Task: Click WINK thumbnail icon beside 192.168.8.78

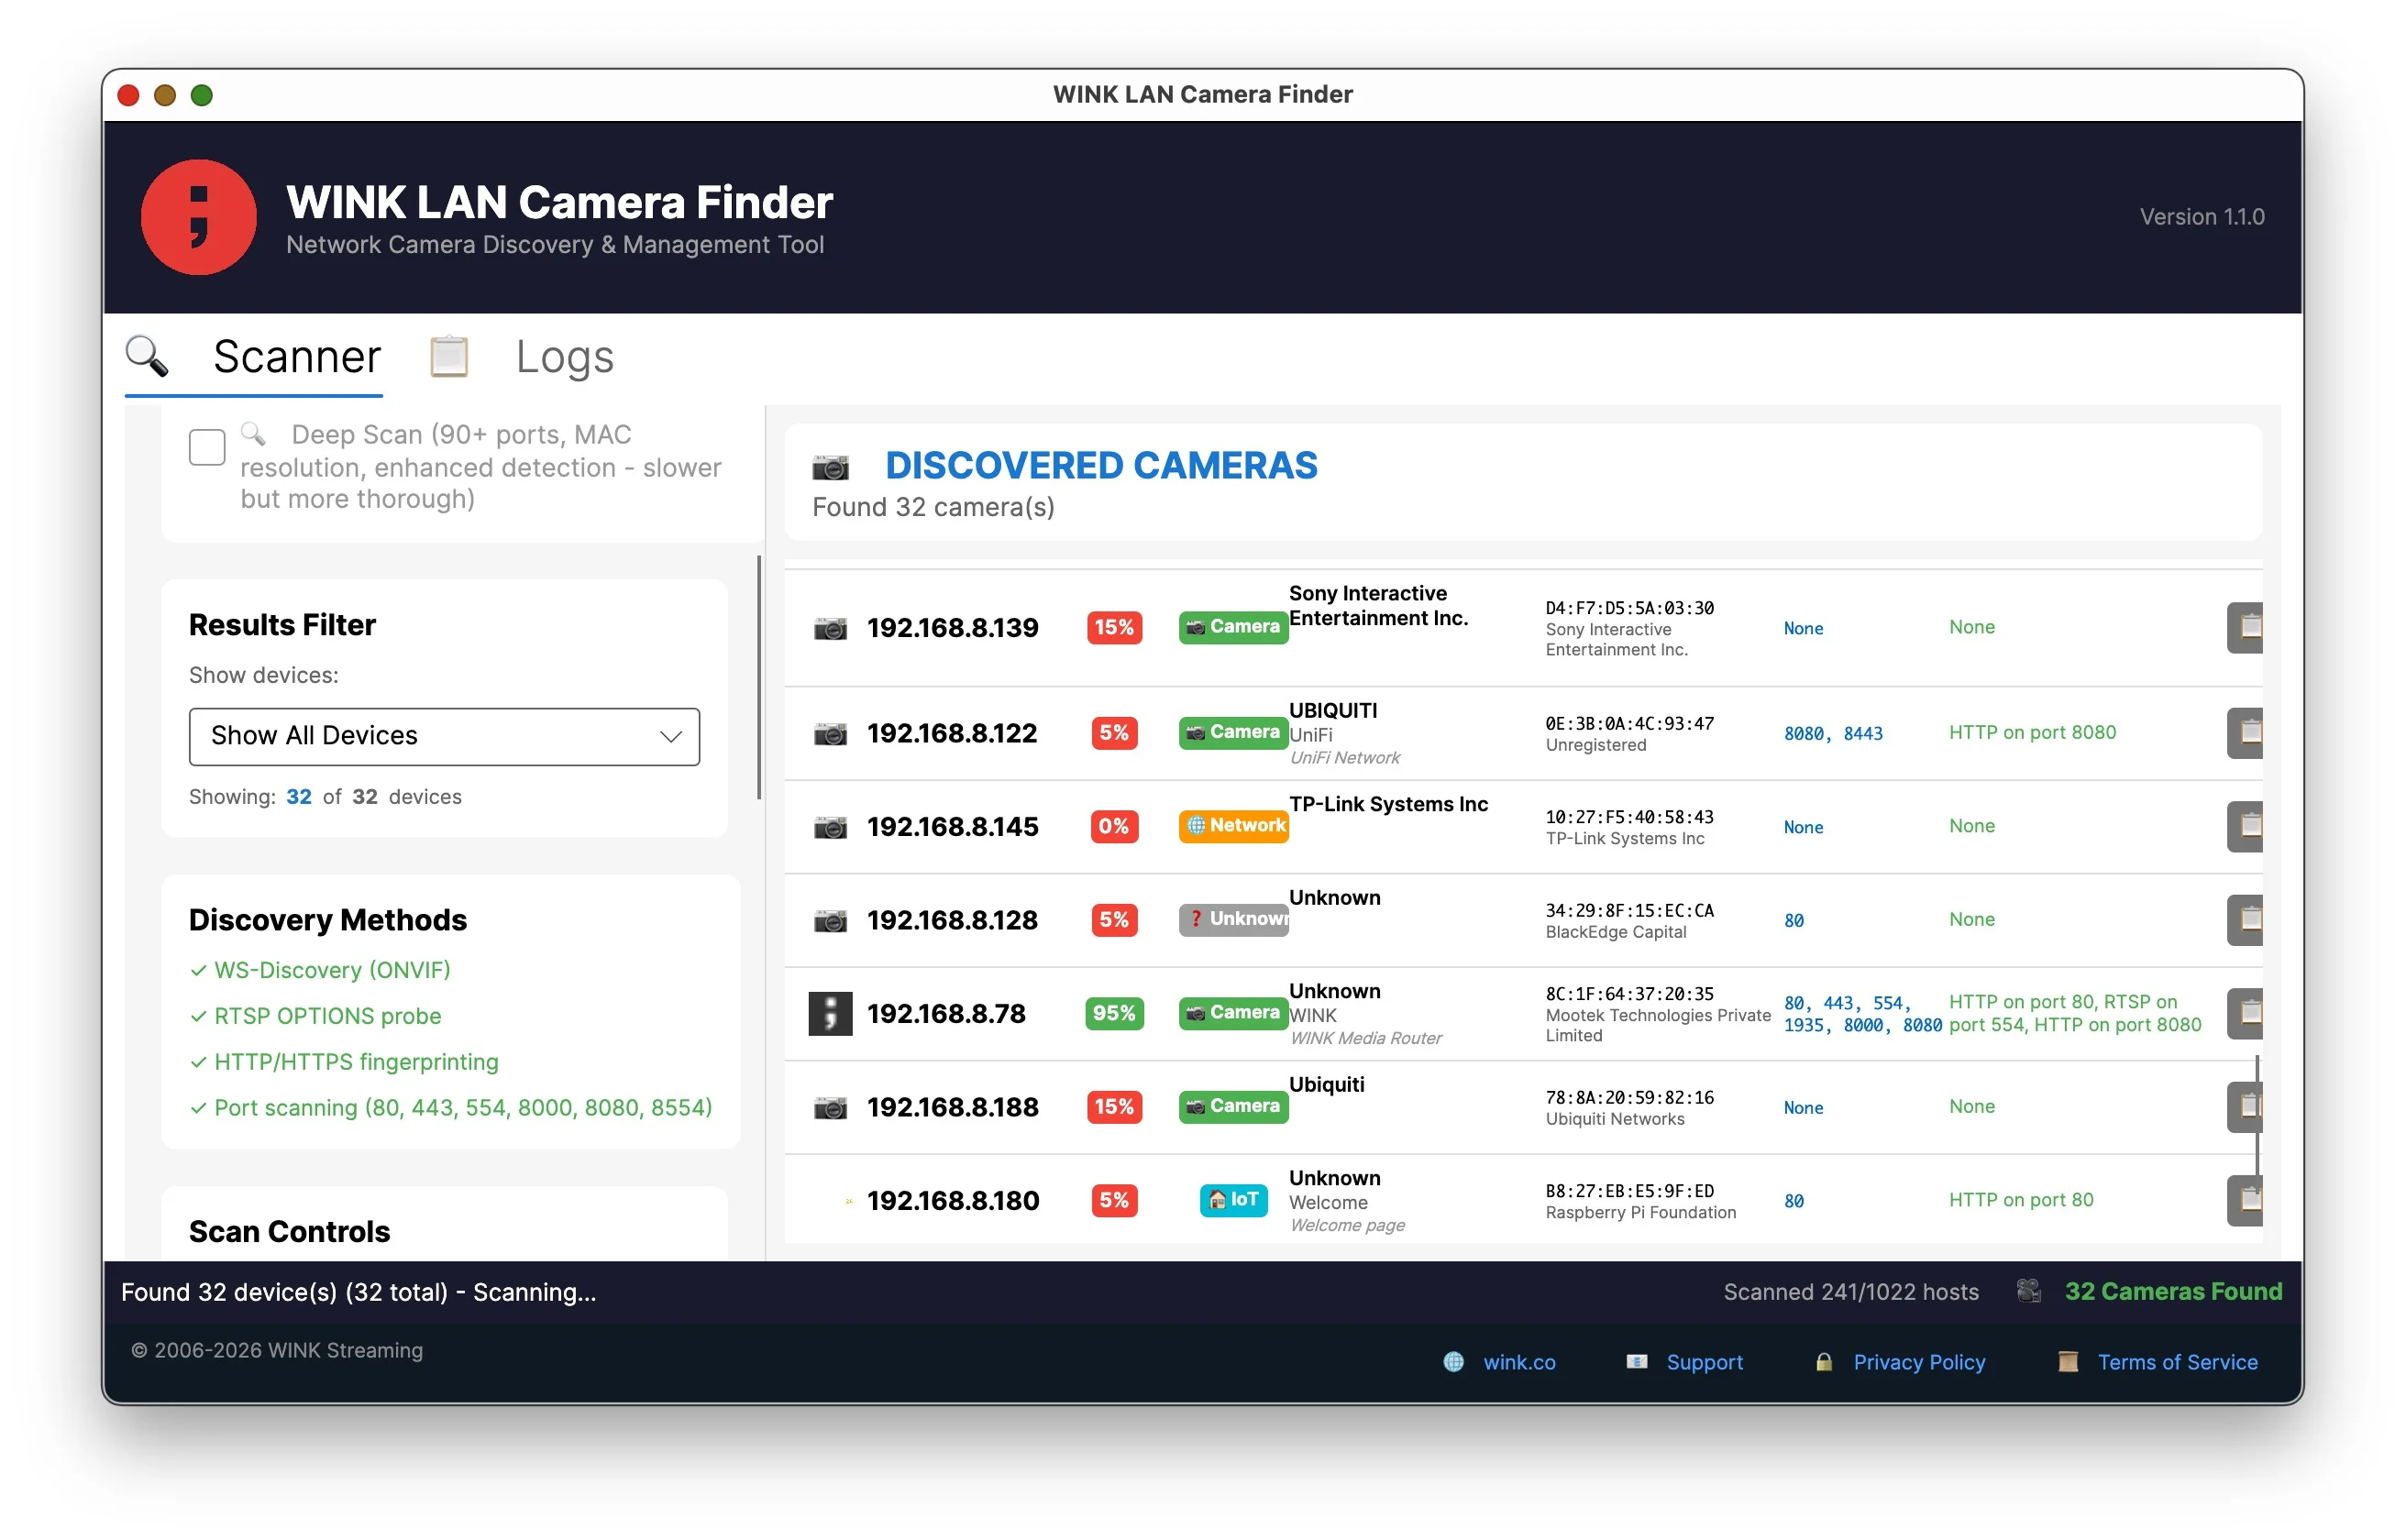Action: pyautogui.click(x=830, y=1013)
